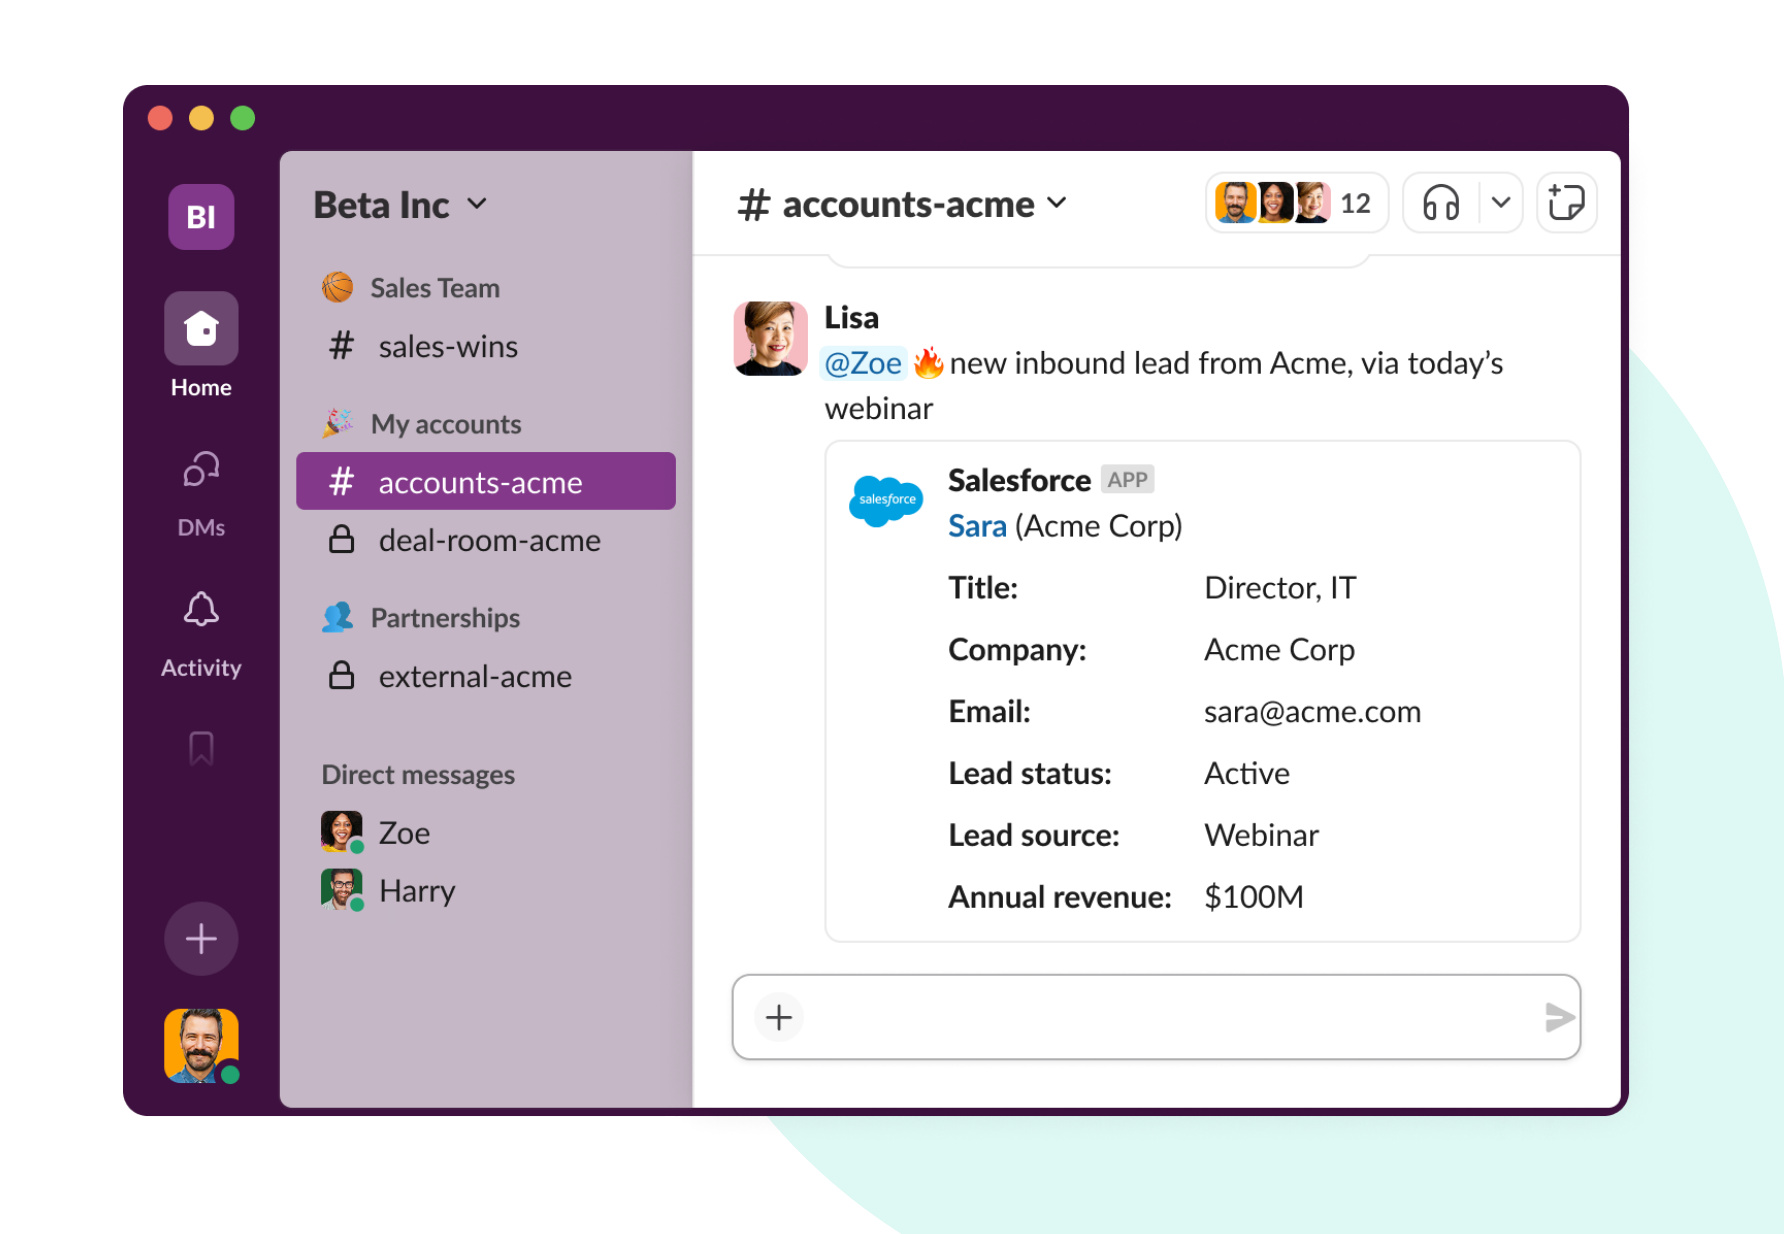Go to the Home tab
The width and height of the screenshot is (1784, 1234).
click(201, 345)
